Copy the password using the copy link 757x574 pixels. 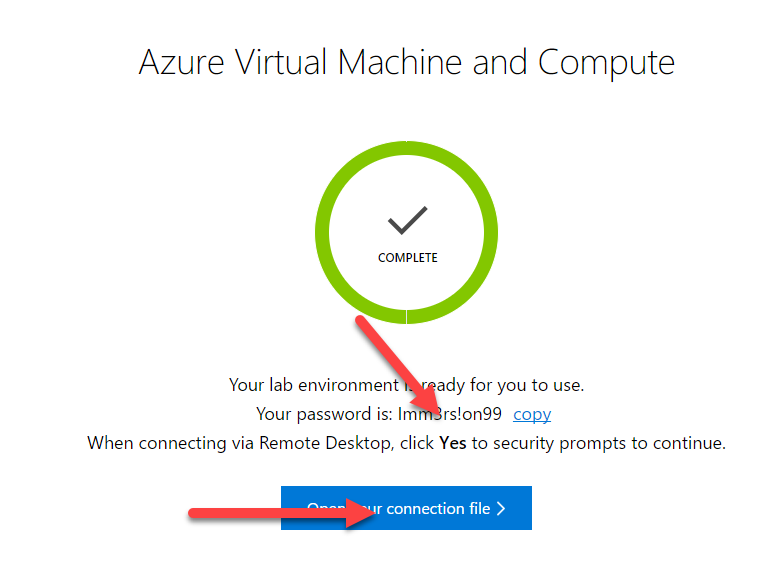[x=532, y=414]
